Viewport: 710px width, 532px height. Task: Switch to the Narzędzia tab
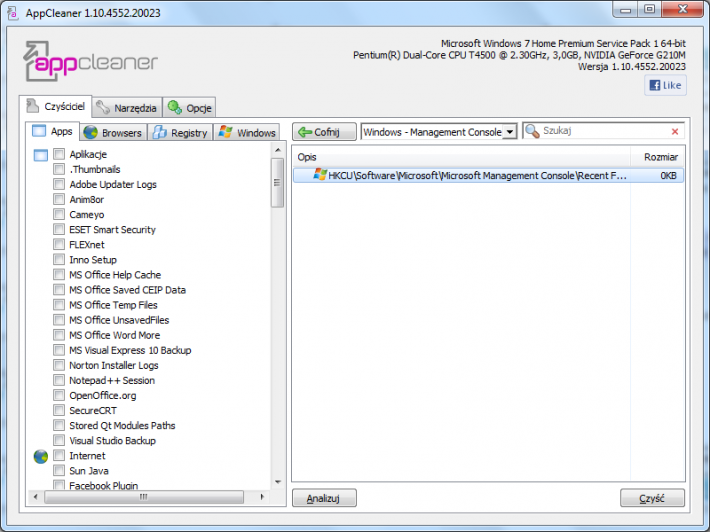click(127, 108)
